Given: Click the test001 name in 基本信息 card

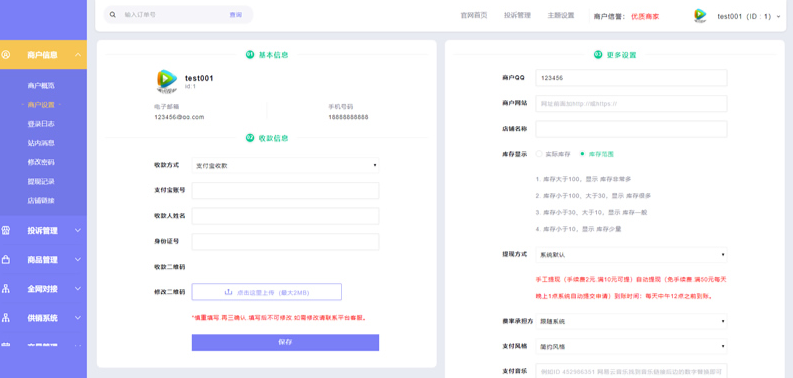Looking at the screenshot, I should point(199,78).
